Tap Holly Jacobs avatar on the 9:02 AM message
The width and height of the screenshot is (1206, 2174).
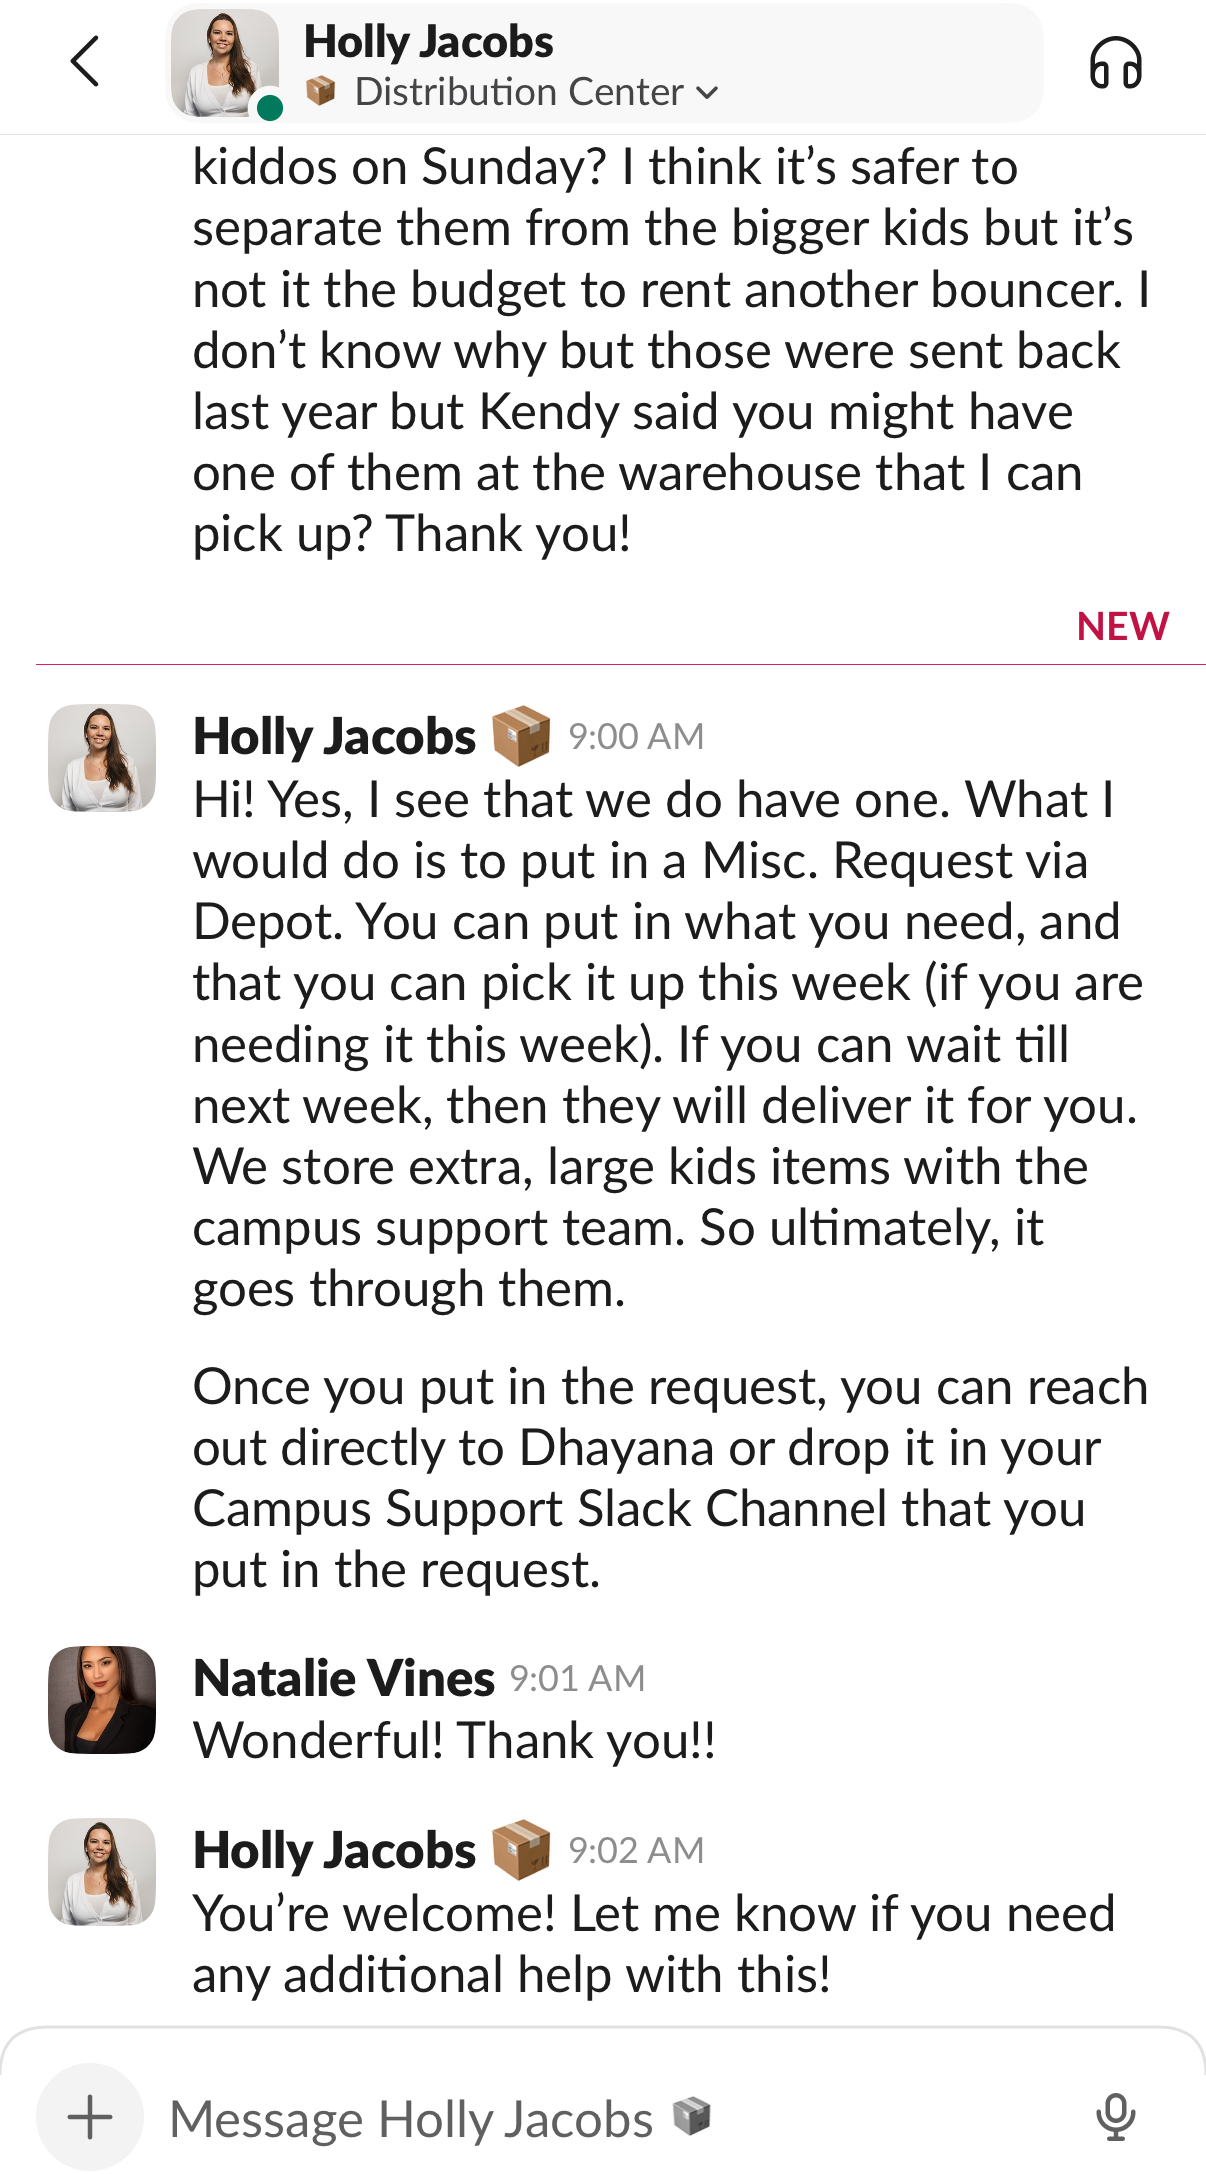pos(102,1871)
